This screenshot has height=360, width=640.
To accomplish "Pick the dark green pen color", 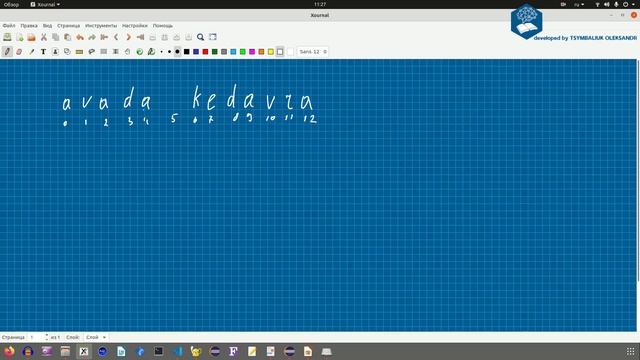I will pos(215,52).
